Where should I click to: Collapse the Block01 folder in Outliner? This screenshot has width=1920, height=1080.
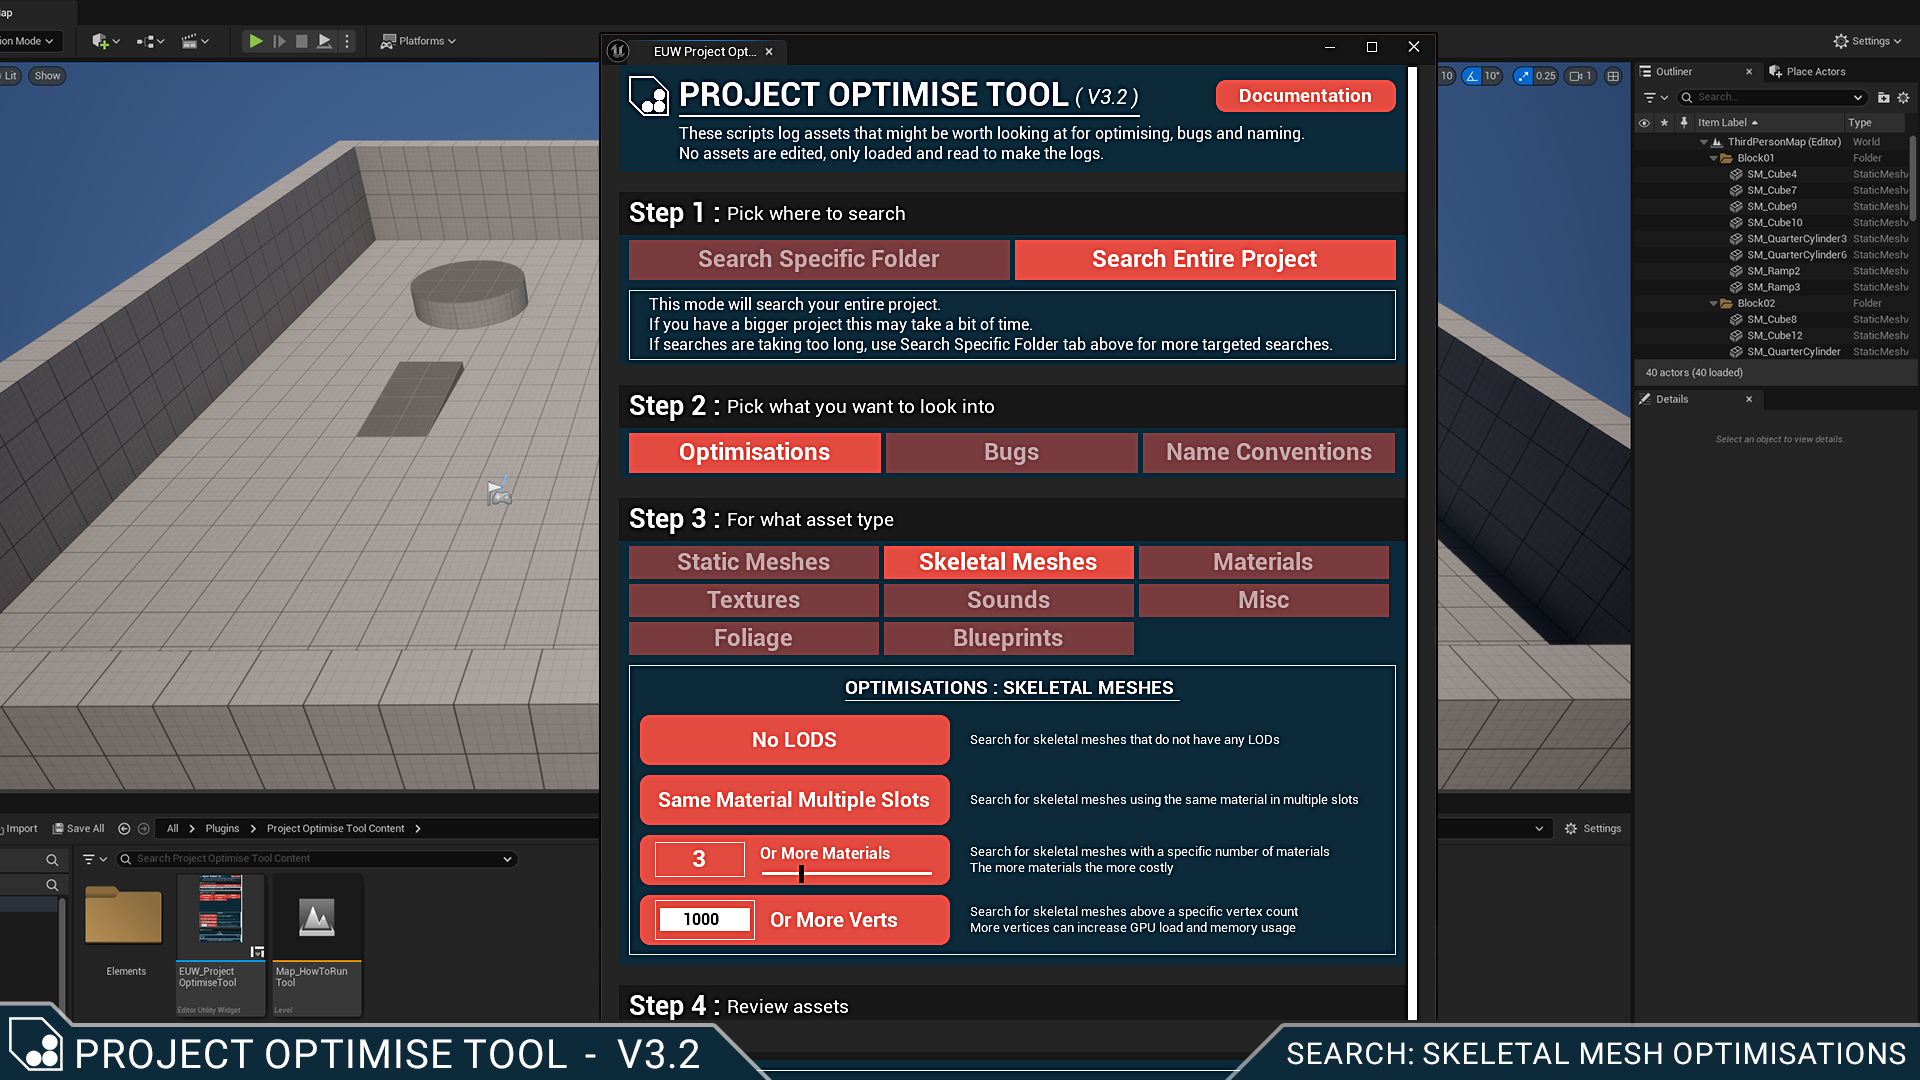point(1713,158)
